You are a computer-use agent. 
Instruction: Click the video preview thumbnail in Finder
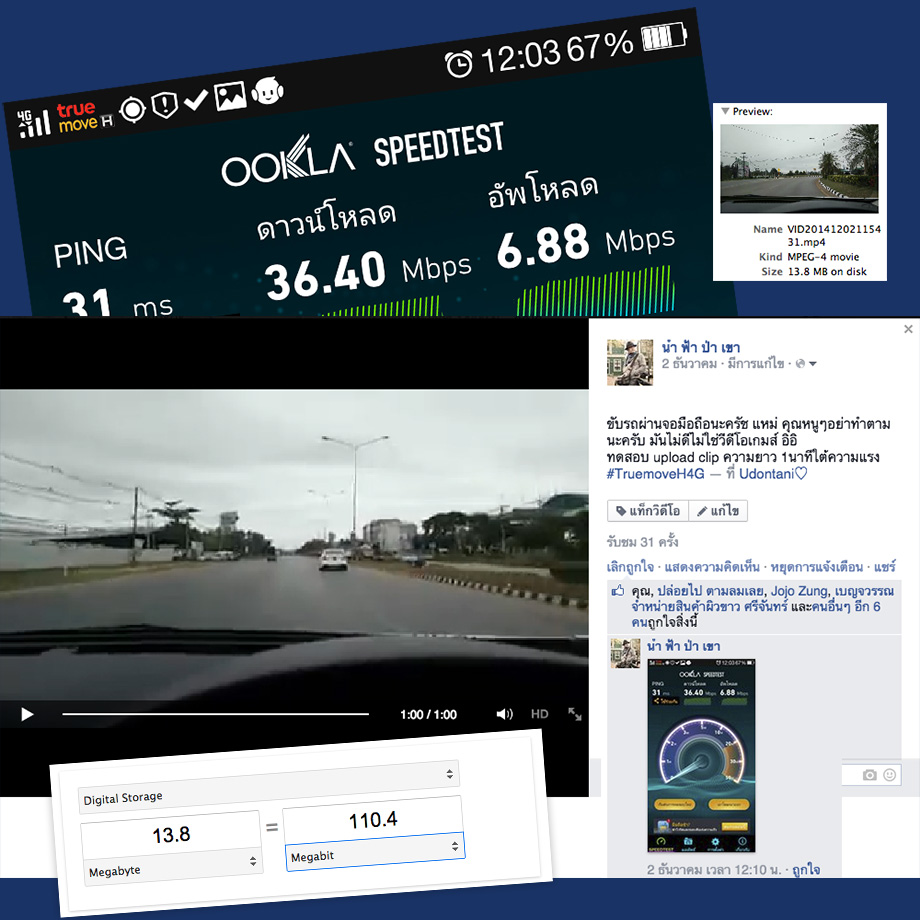point(799,168)
